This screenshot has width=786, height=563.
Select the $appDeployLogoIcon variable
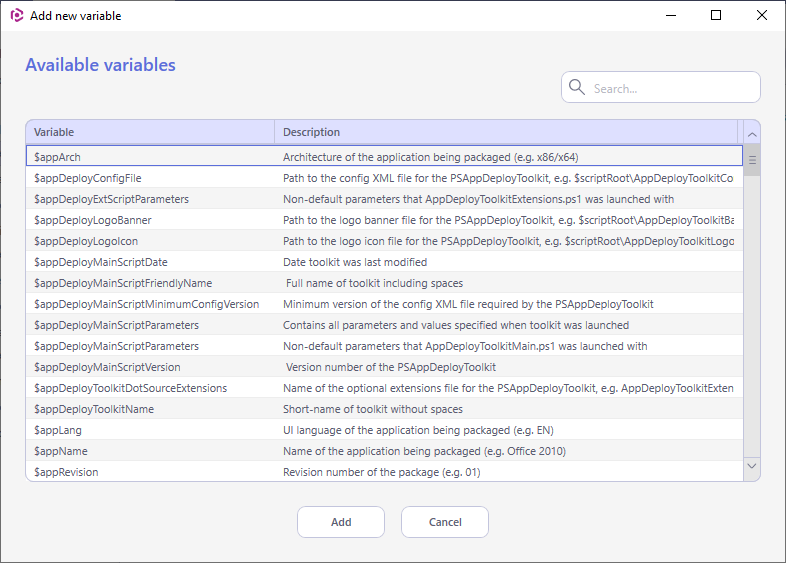click(86, 242)
